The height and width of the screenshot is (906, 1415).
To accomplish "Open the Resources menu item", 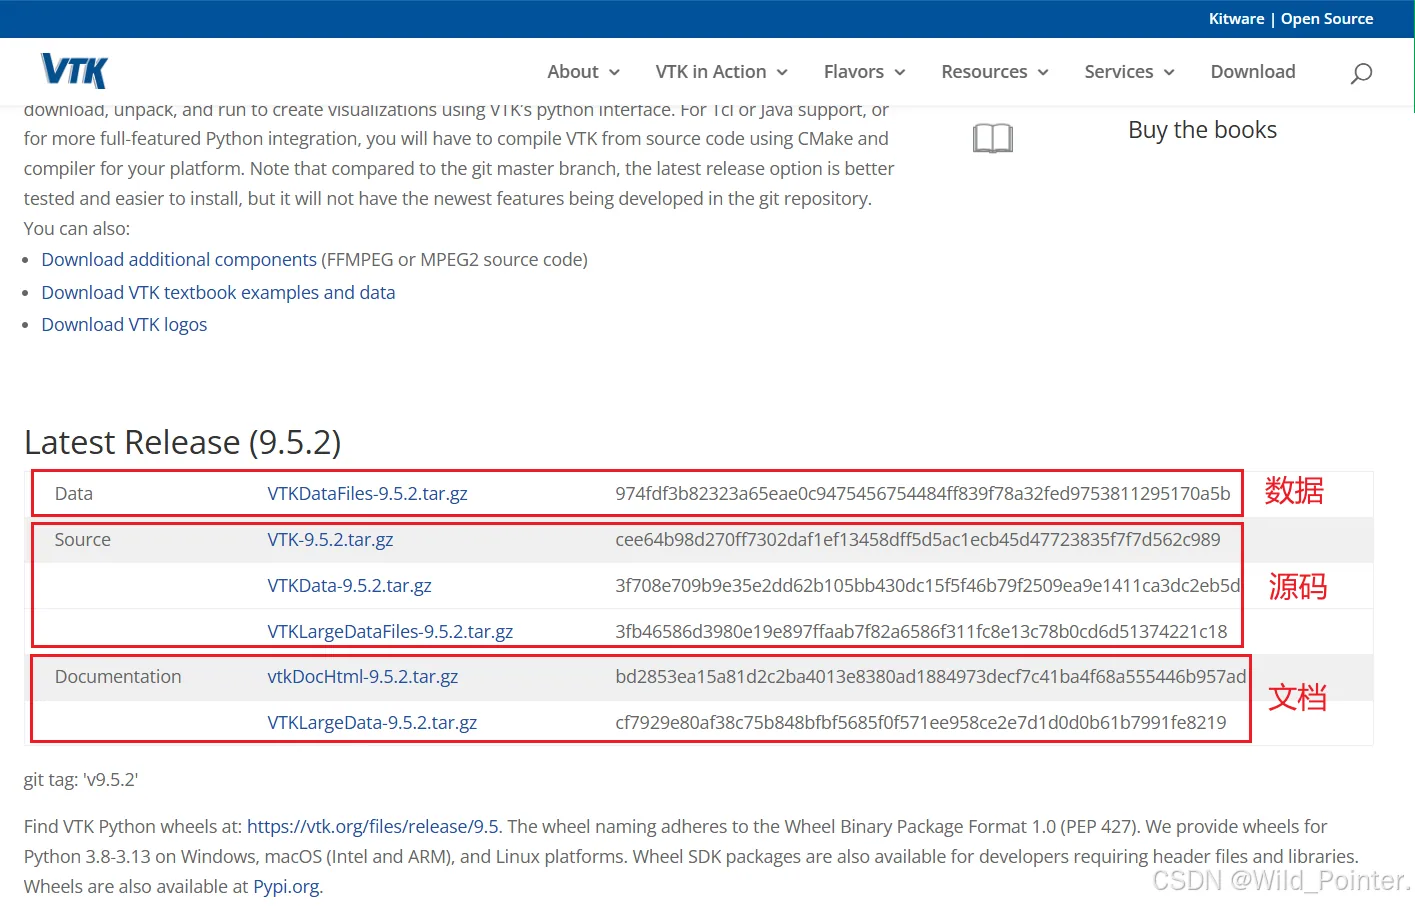I will tap(984, 72).
